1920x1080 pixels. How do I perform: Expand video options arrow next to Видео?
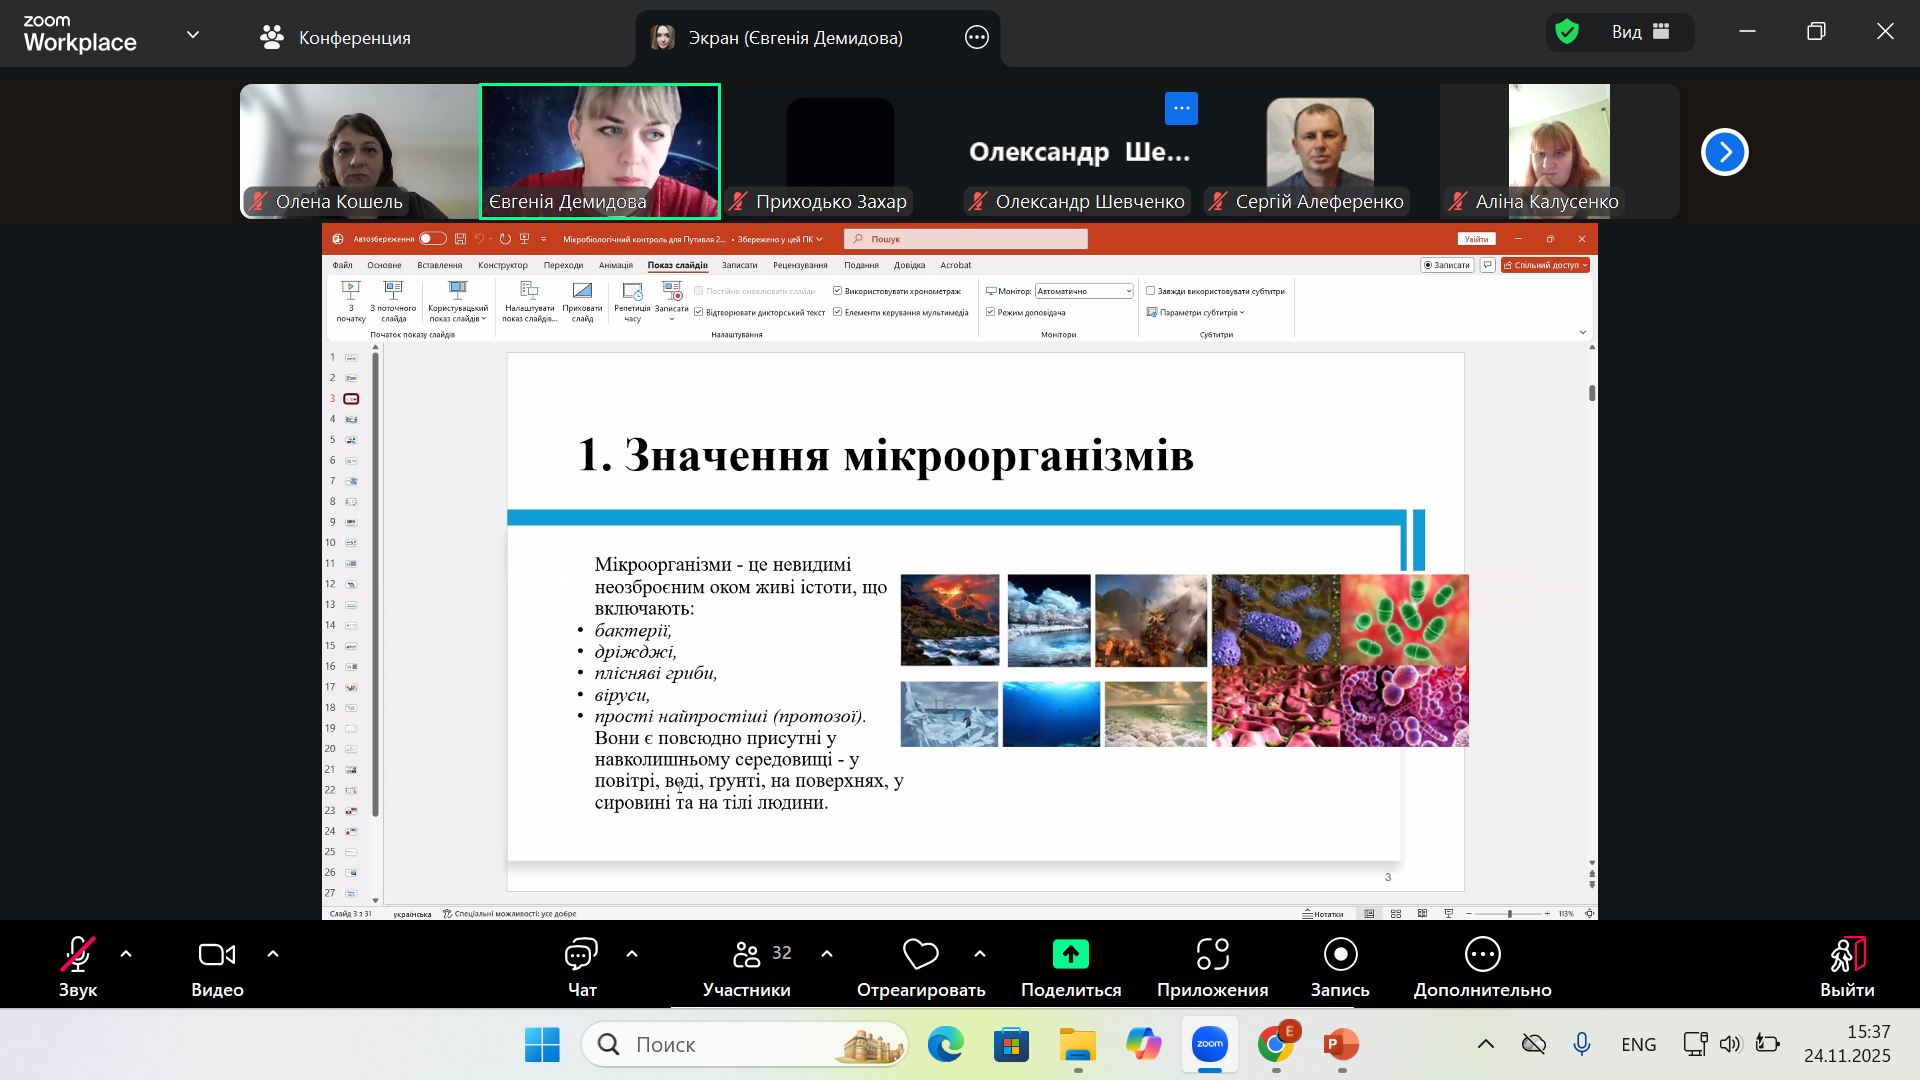273,954
